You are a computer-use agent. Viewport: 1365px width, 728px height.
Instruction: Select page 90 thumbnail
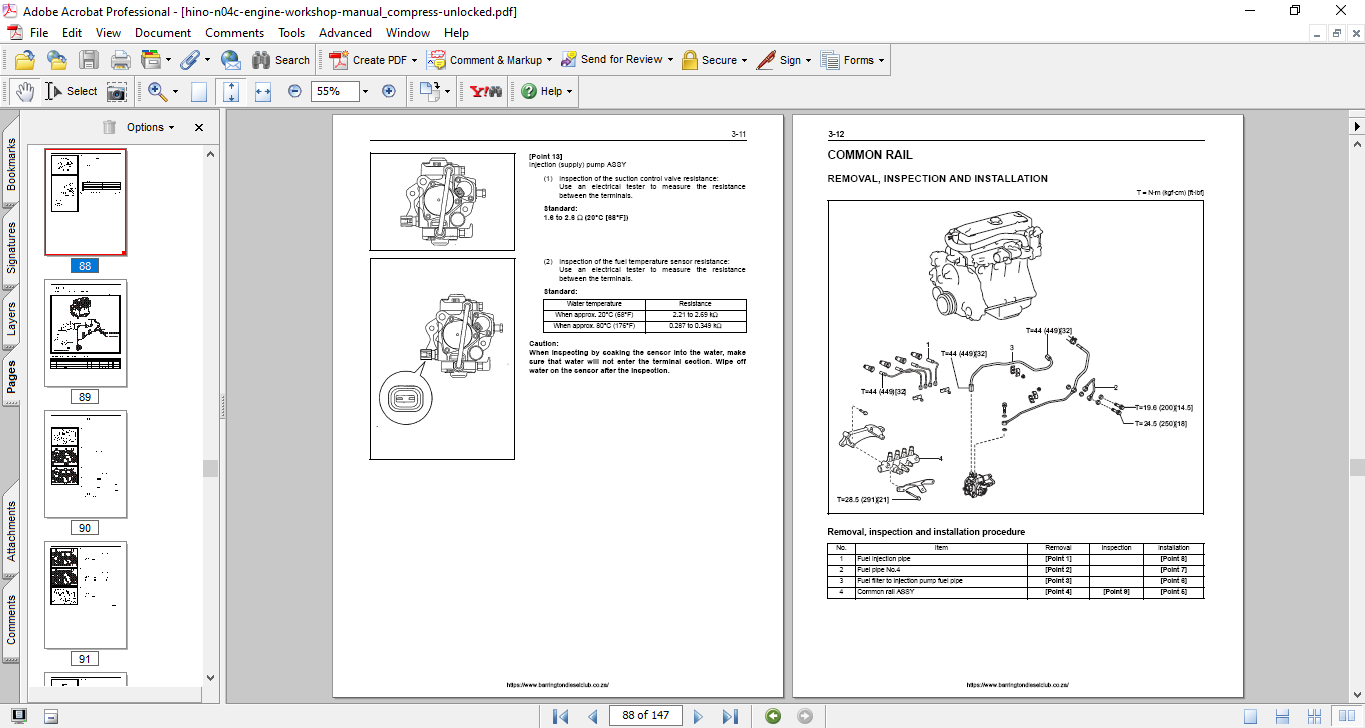(x=85, y=464)
